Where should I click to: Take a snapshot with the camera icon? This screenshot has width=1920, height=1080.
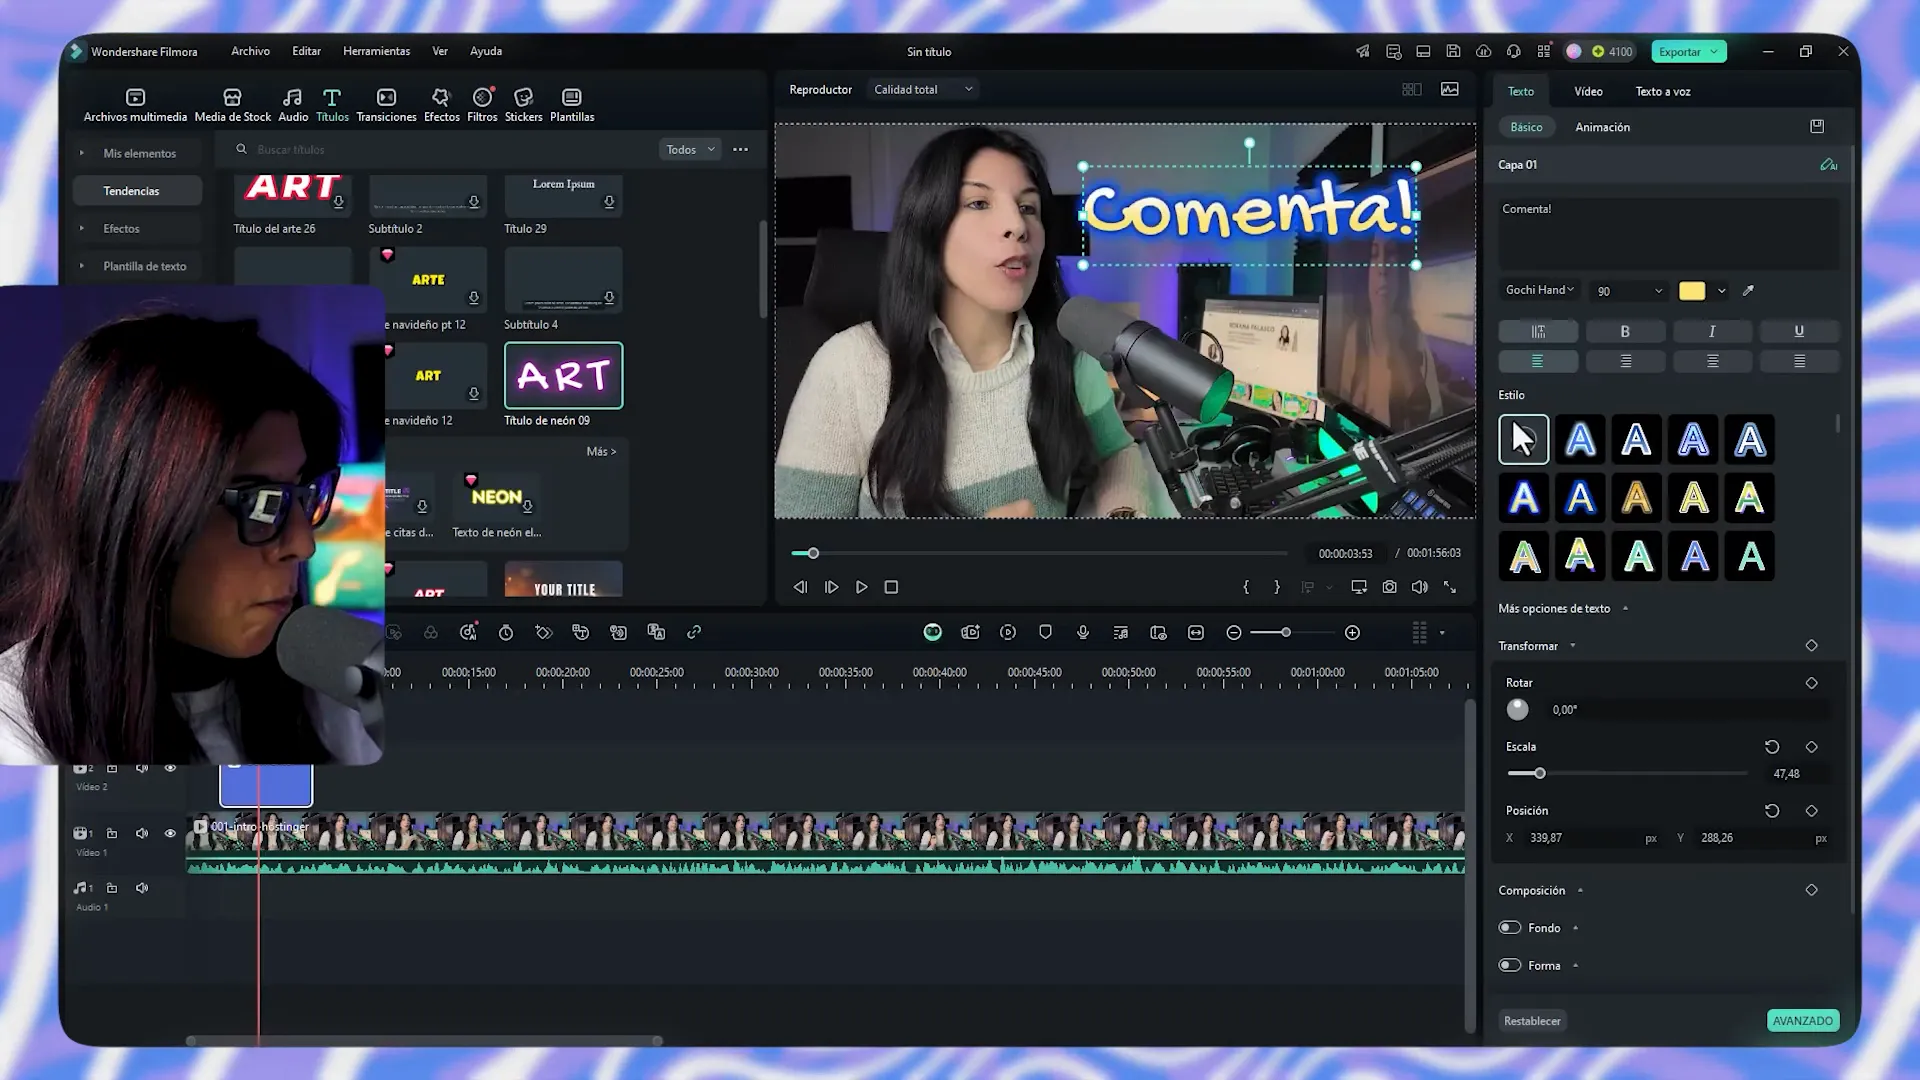point(1389,588)
